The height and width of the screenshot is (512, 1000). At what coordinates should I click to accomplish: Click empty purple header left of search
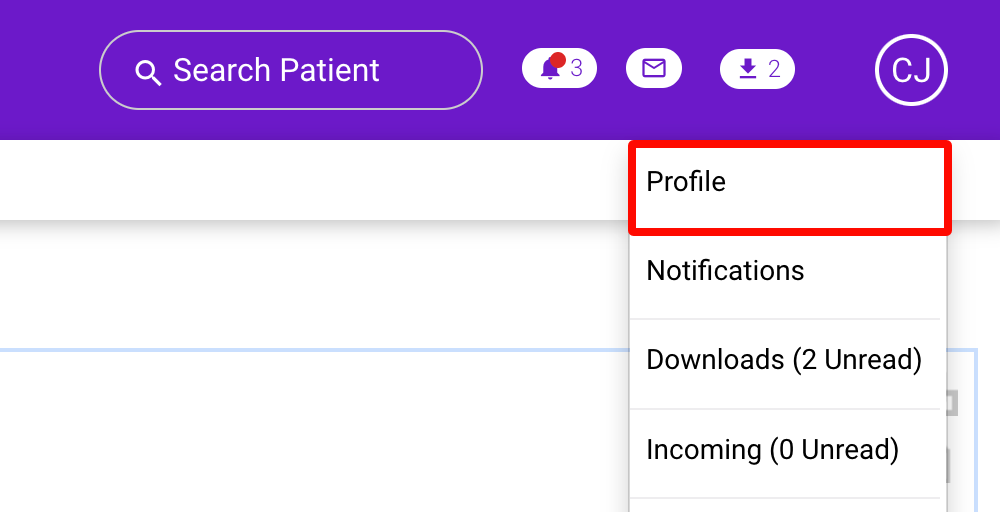point(50,70)
